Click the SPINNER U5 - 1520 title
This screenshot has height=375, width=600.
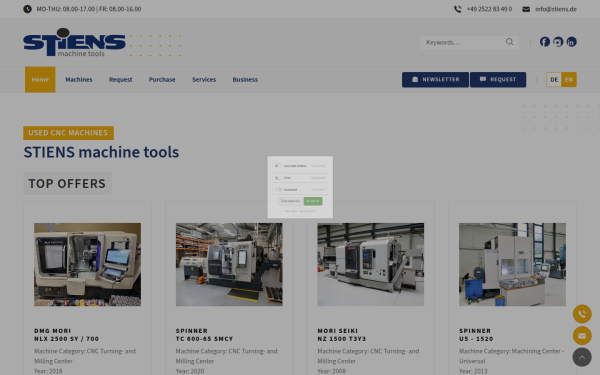coord(476,335)
